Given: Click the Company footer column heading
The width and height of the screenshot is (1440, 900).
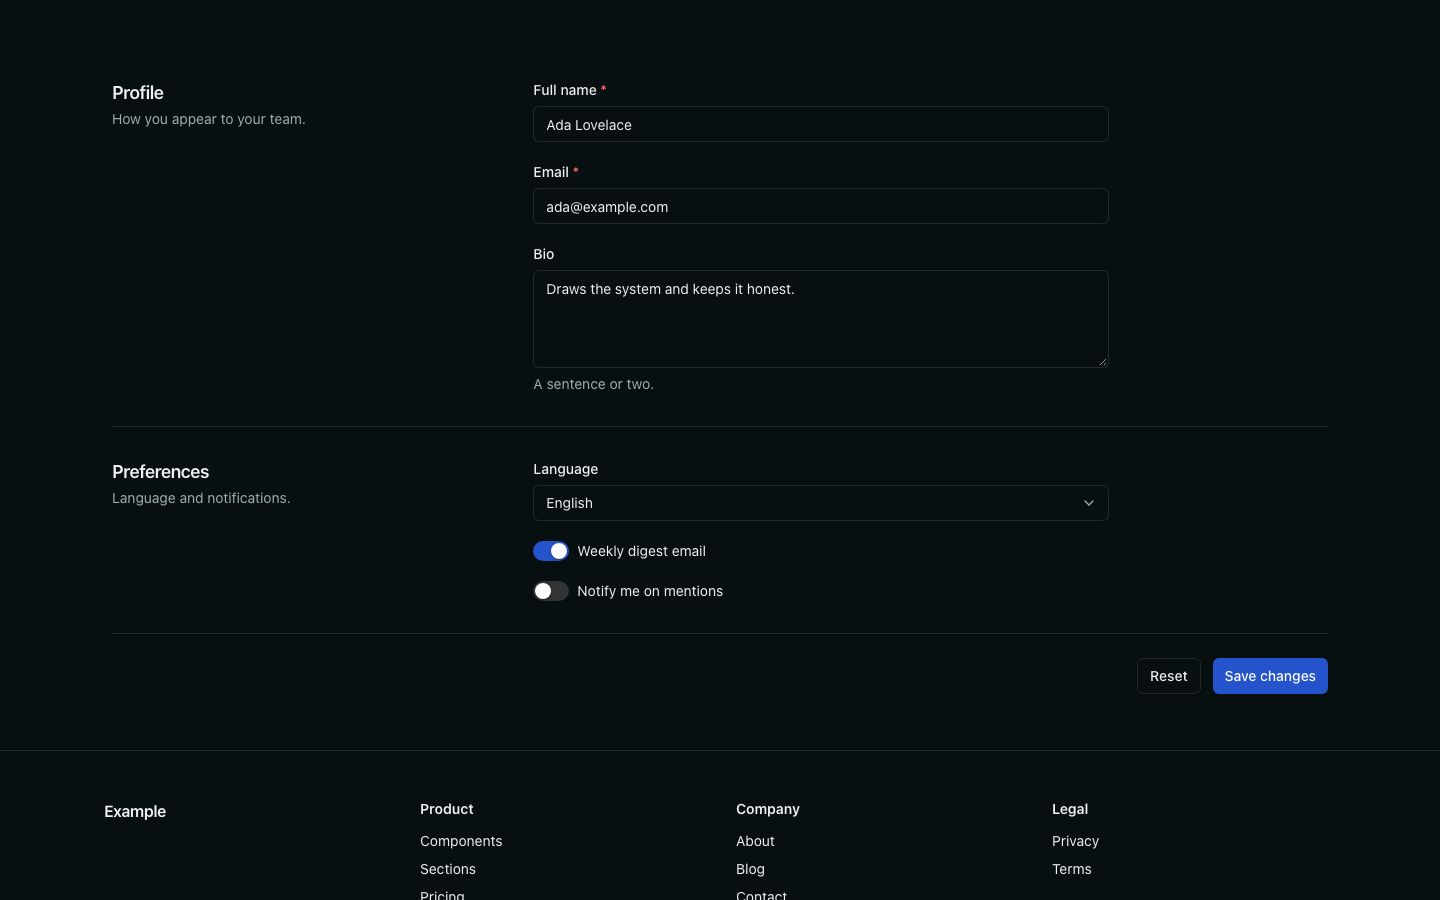Looking at the screenshot, I should click(x=768, y=809).
